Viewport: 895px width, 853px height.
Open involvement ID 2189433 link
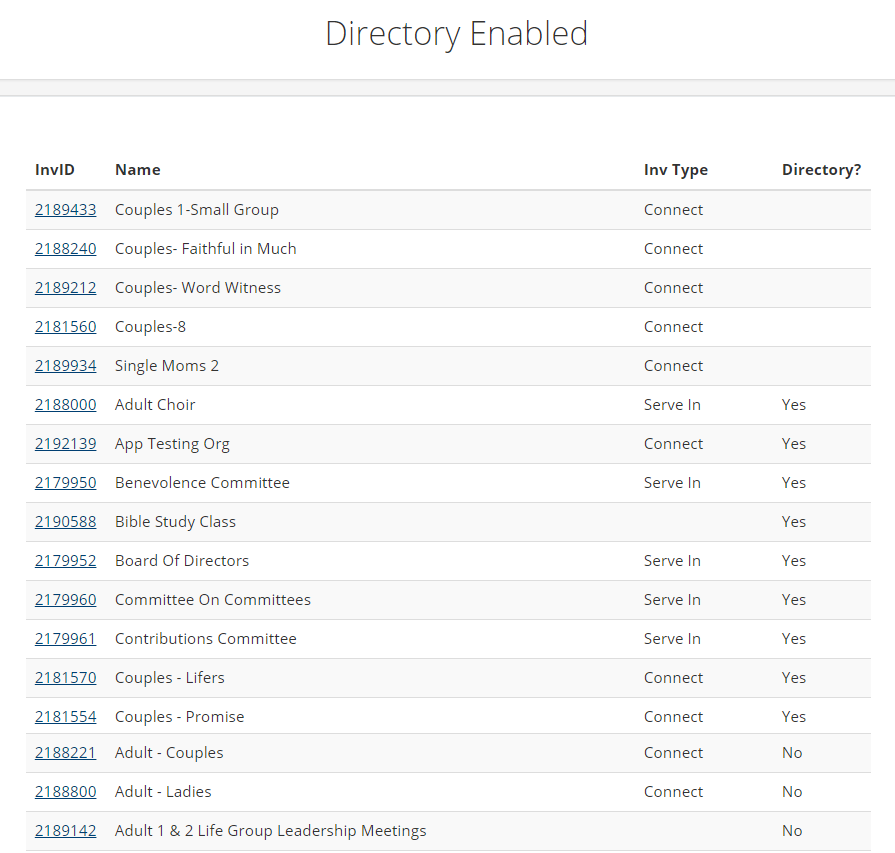pyautogui.click(x=66, y=210)
